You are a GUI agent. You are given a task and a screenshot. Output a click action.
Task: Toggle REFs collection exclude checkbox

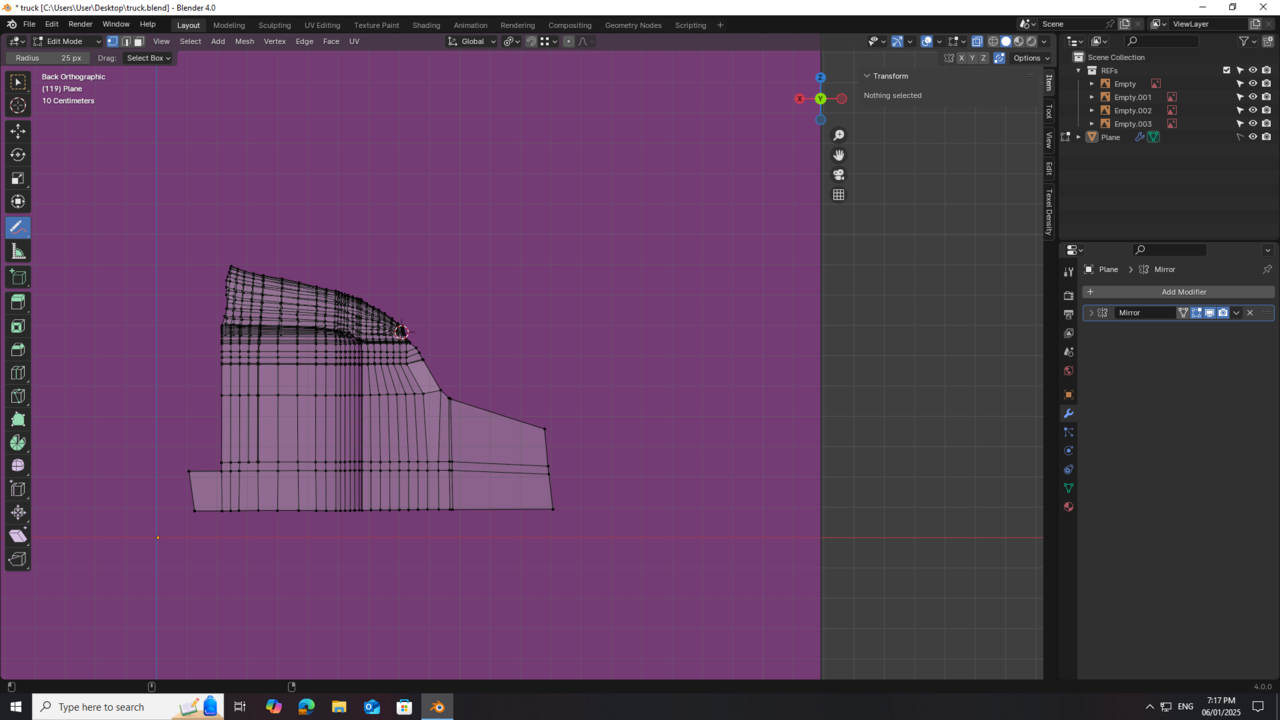click(x=1226, y=70)
